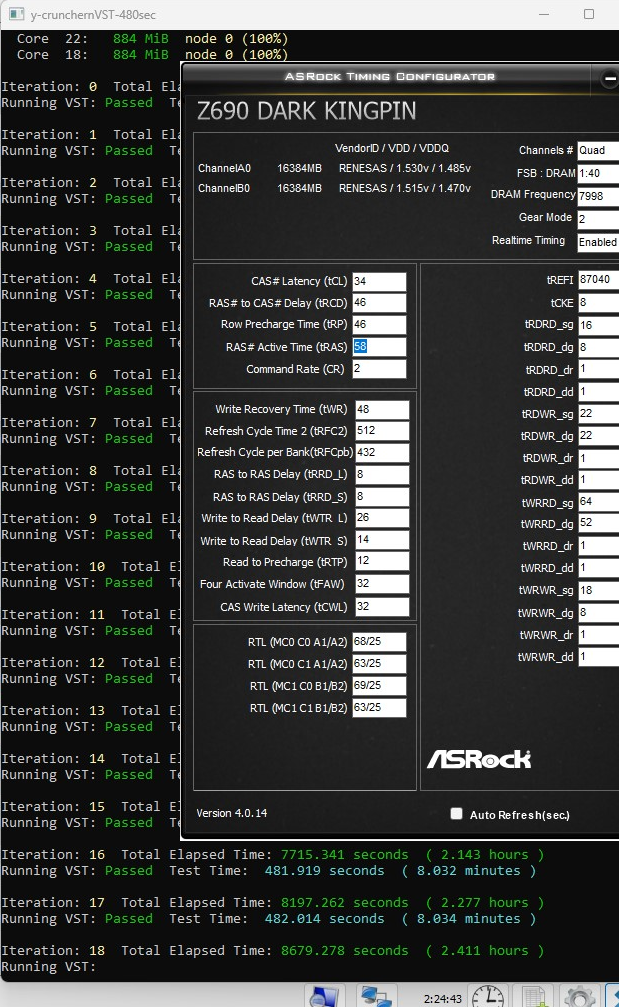The width and height of the screenshot is (619, 1007).
Task: Click the Iteration 17 "Passed" status
Action: pyautogui.click(x=129, y=919)
